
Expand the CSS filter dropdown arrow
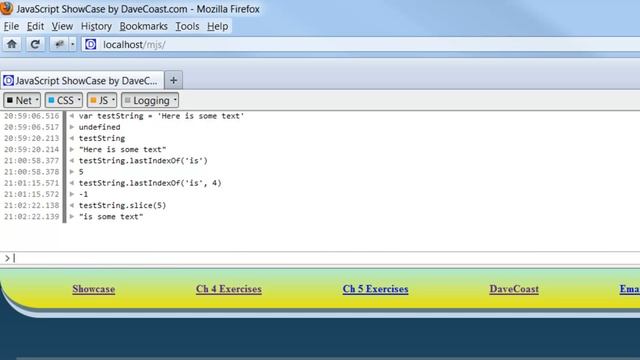pos(79,100)
